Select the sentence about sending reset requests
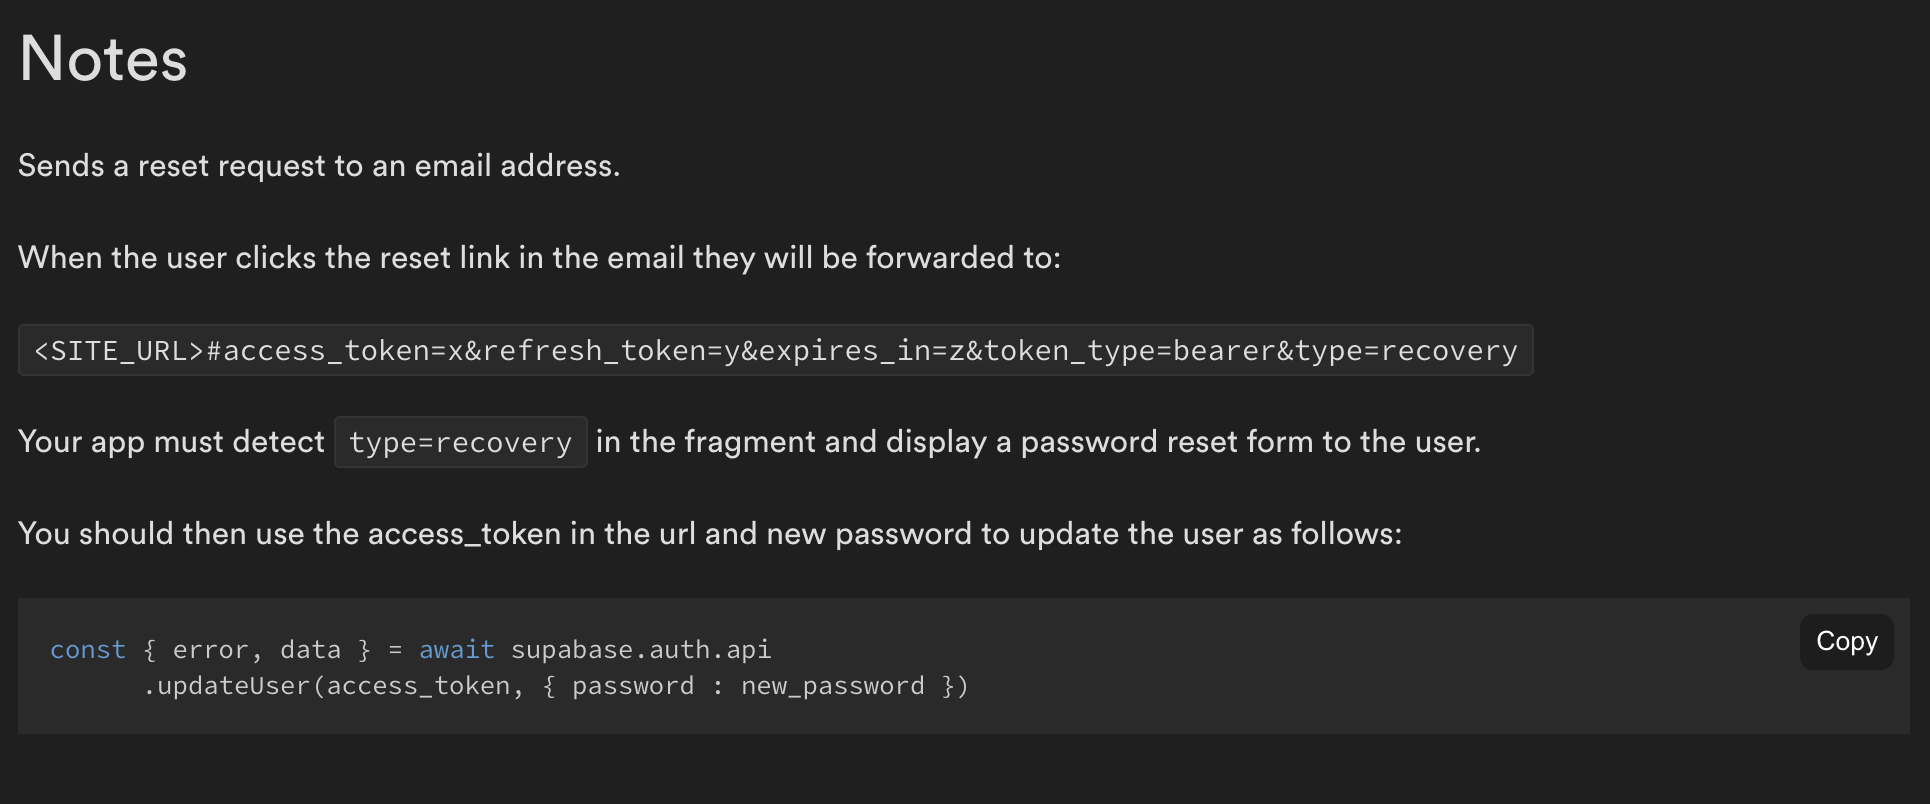This screenshot has height=804, width=1930. coord(318,165)
